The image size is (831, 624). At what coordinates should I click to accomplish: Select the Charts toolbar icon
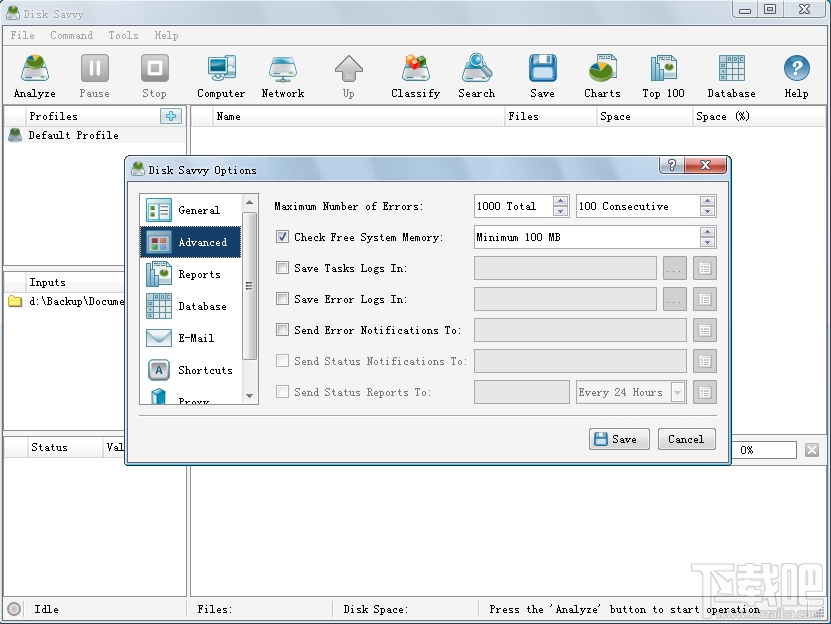(x=601, y=70)
